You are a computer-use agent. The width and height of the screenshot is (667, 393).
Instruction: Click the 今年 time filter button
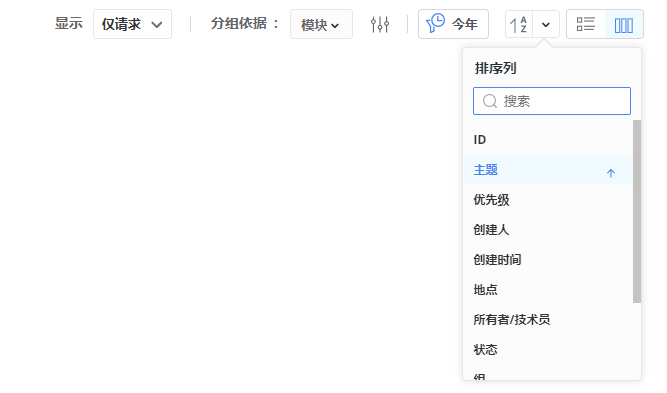click(x=453, y=24)
